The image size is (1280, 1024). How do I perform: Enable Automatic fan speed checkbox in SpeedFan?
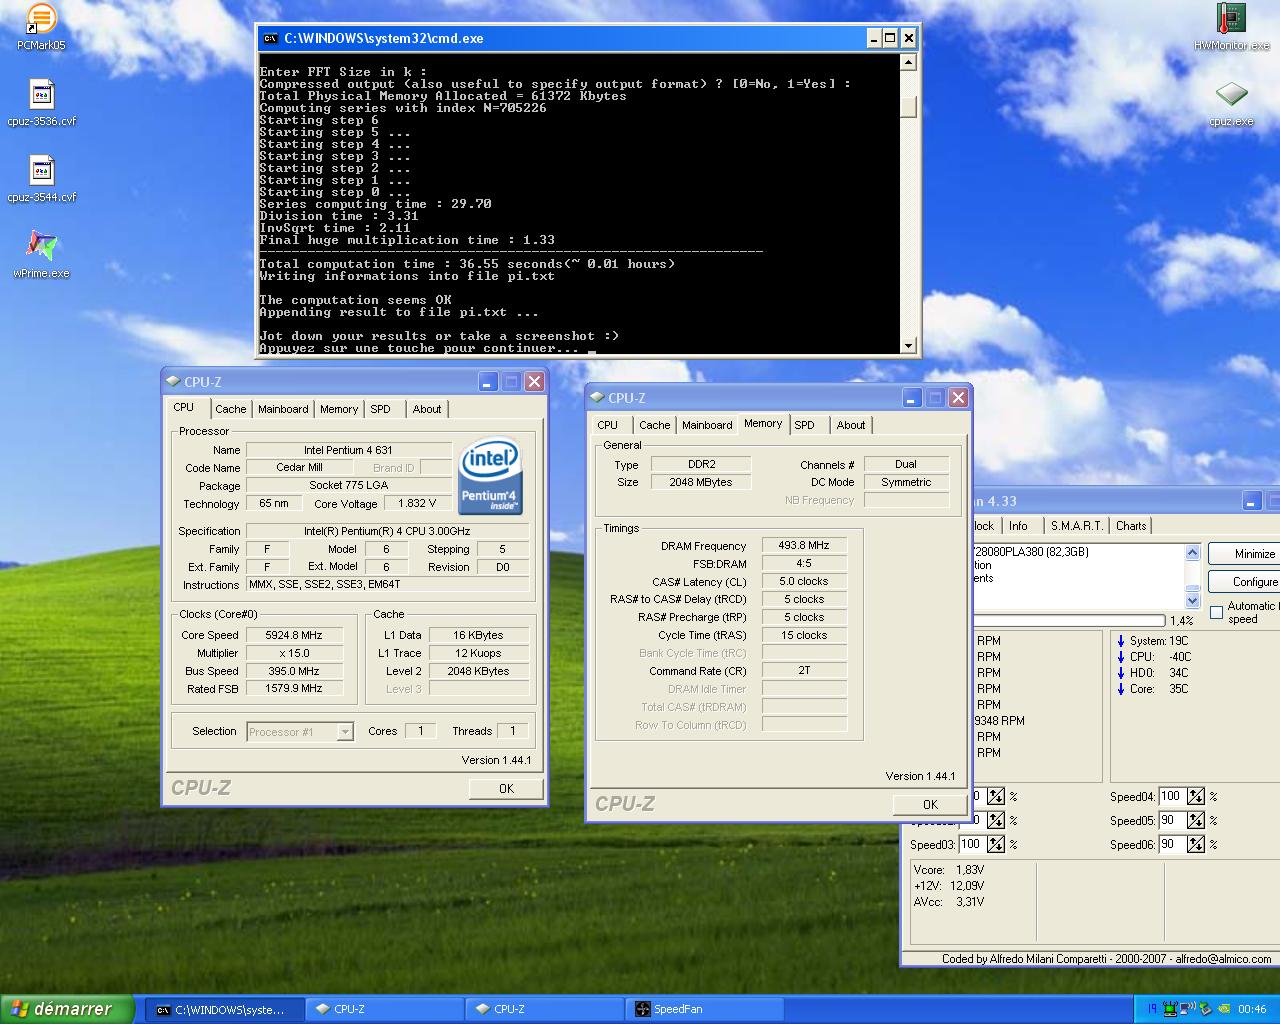coord(1216,612)
